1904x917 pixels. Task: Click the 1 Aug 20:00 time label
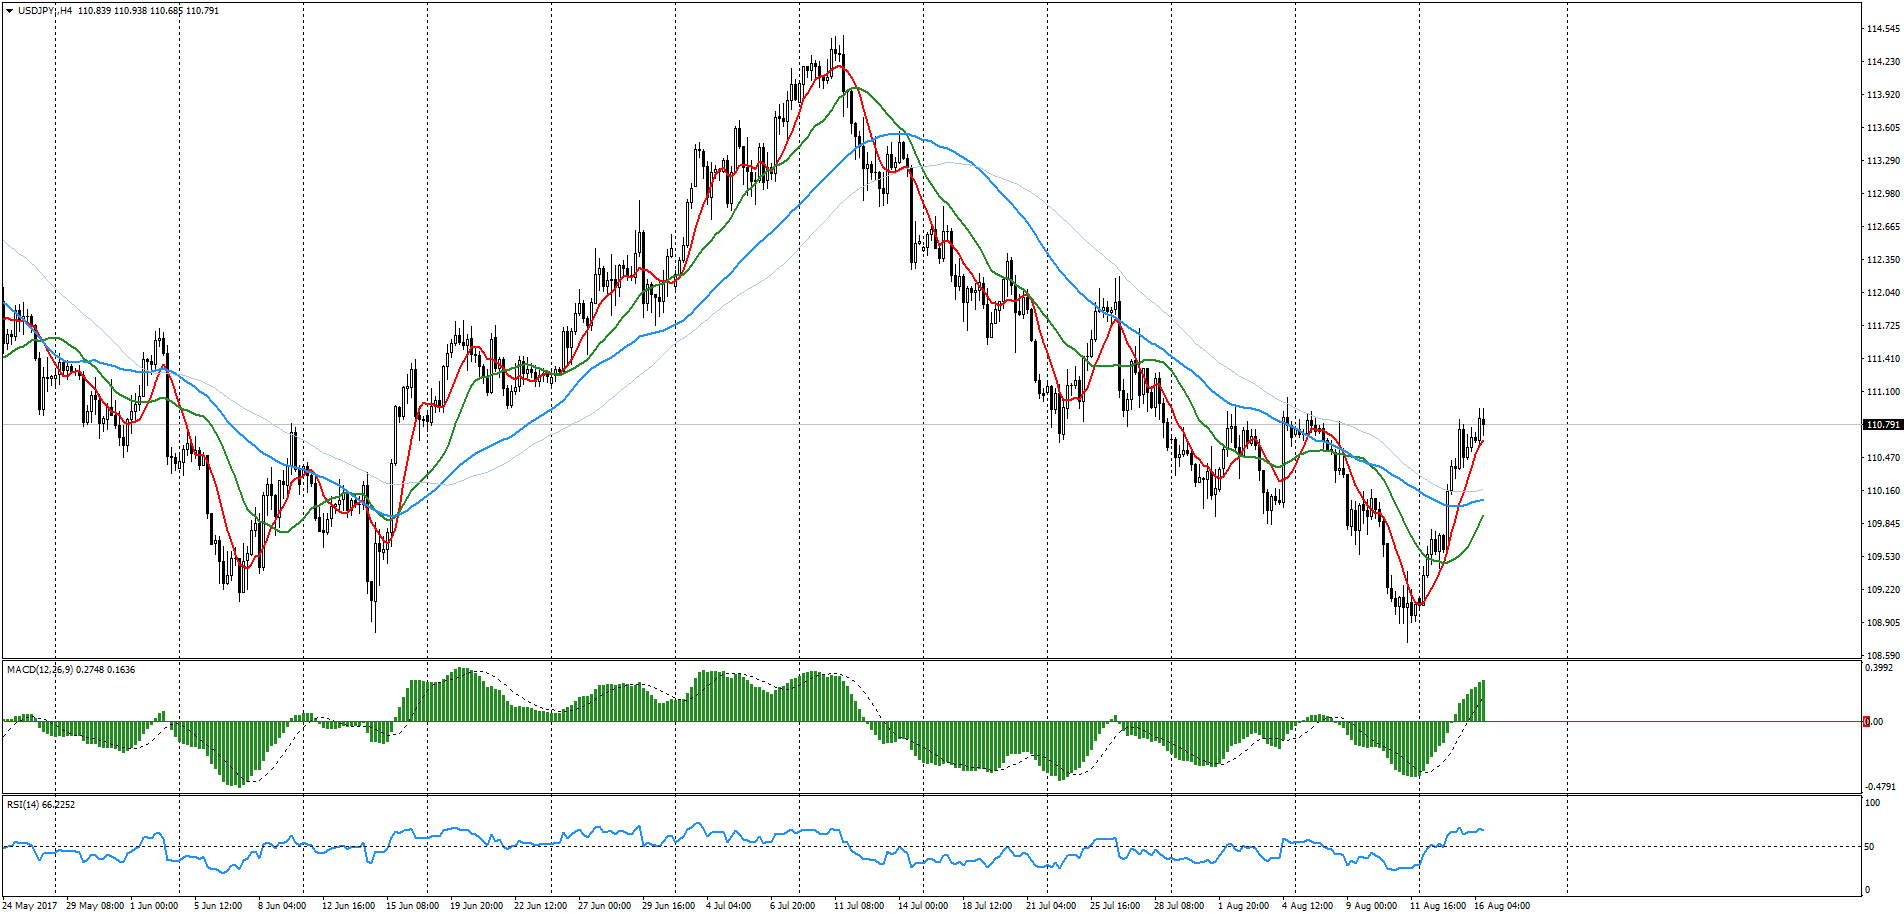coord(1243,906)
